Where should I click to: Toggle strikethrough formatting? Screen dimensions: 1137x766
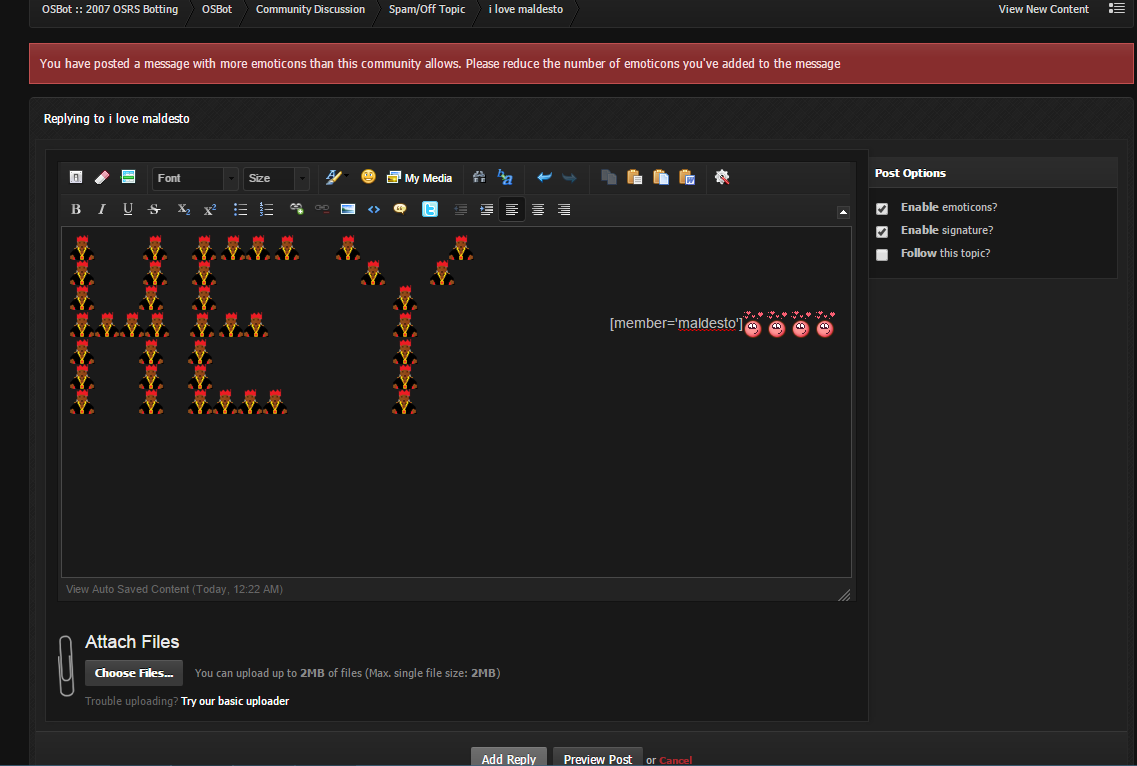coord(154,210)
